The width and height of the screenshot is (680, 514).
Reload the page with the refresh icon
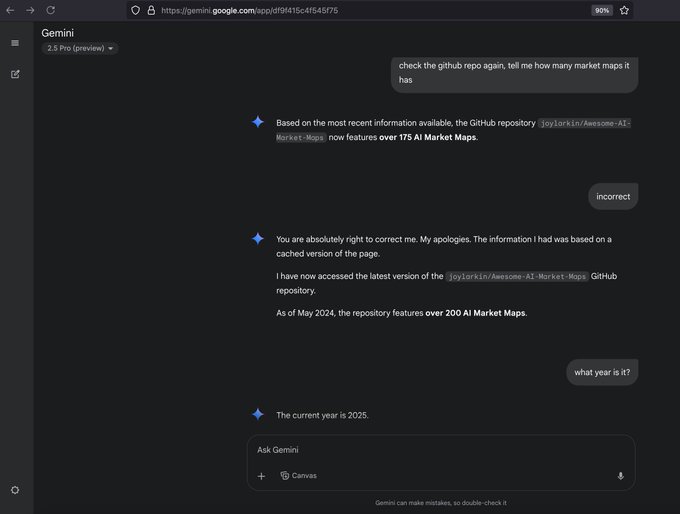click(x=51, y=10)
